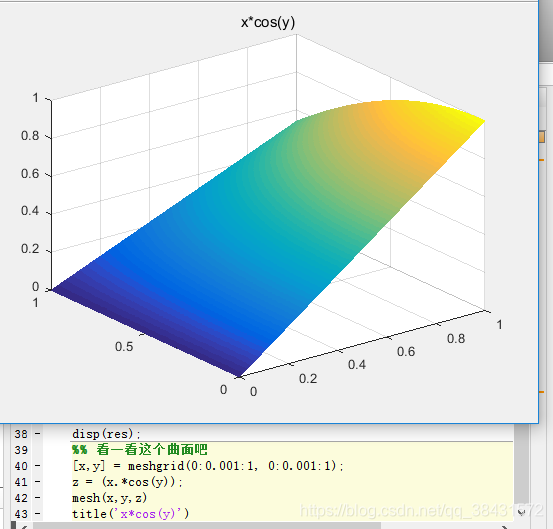Viewport: 553px width, 529px height.
Task: Place cursor in the meshgrid code line
Action: click(208, 466)
